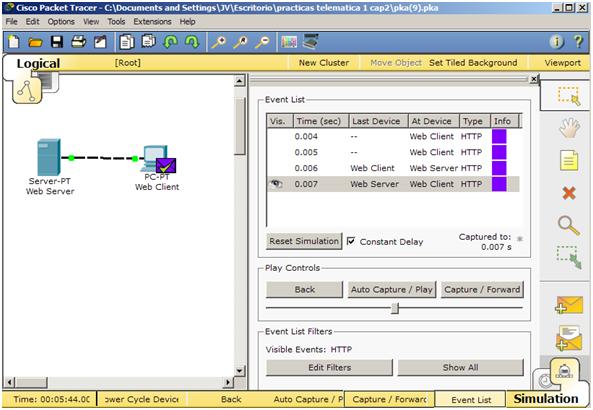Screen dimensions: 593x410
Task: Open the Custom Devices Dialog icon
Action: (311, 41)
